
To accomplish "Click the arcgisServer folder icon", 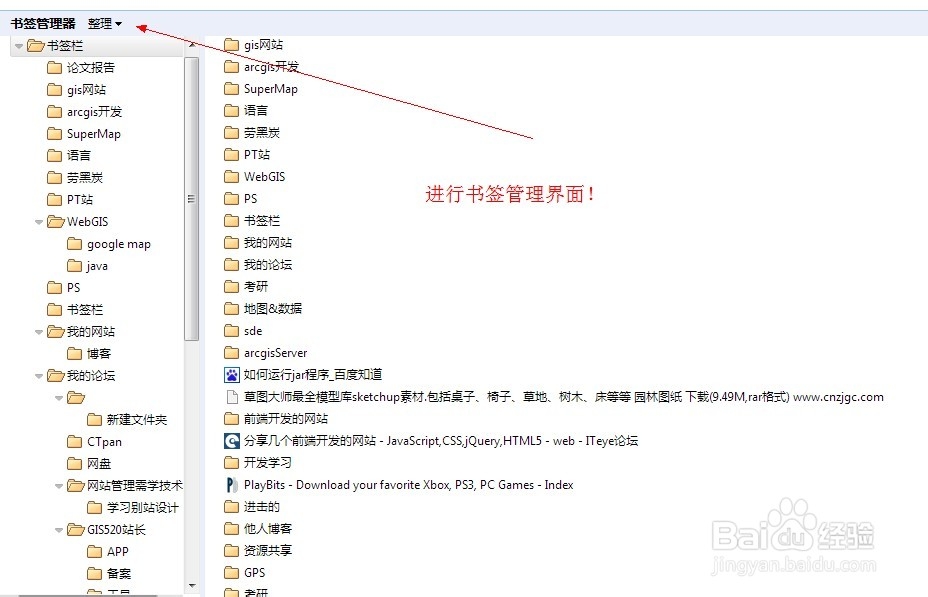I will click(231, 353).
